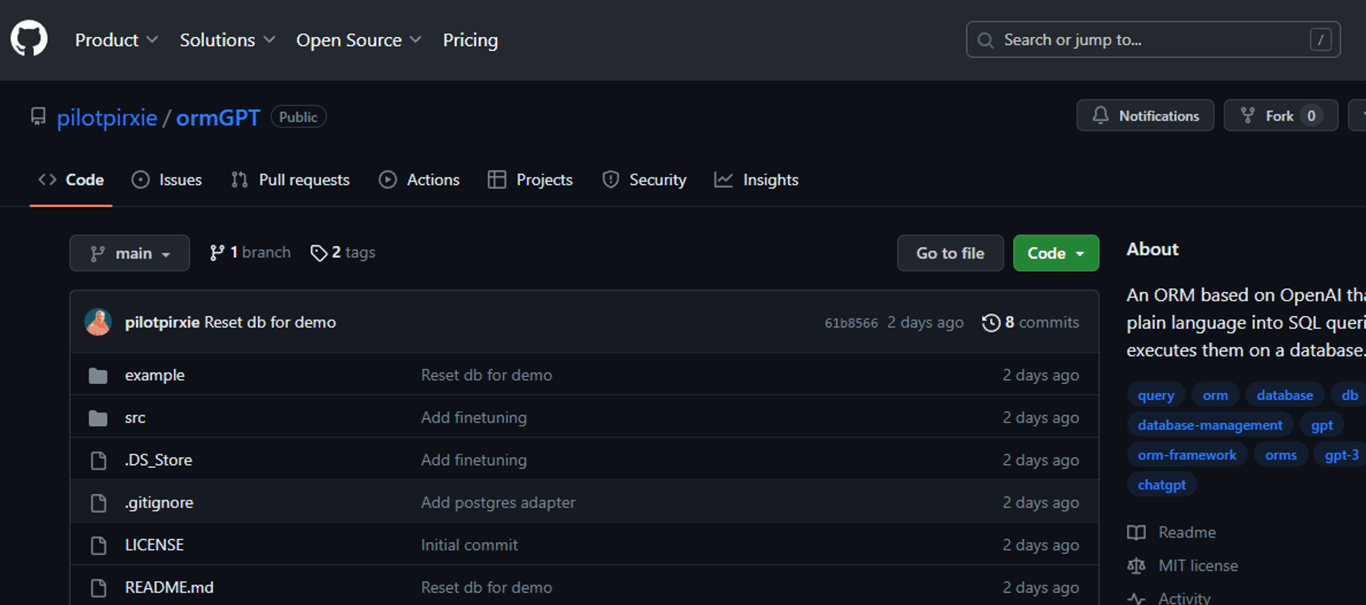
Task: Select the orm-framework topic tag
Action: point(1187,455)
